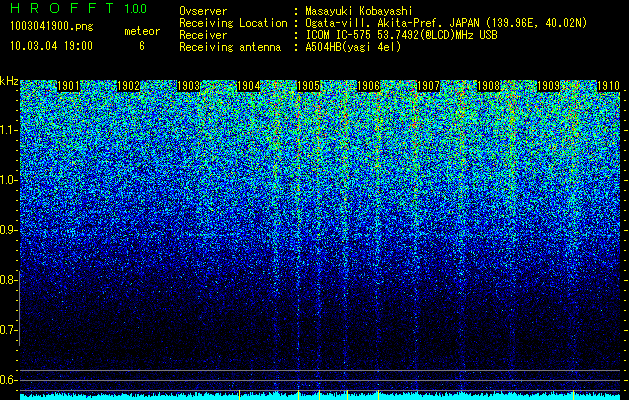629x400 pixels.
Task: Select the ICOM IC-575 53.7492 MHz receiver text
Action: [401, 35]
